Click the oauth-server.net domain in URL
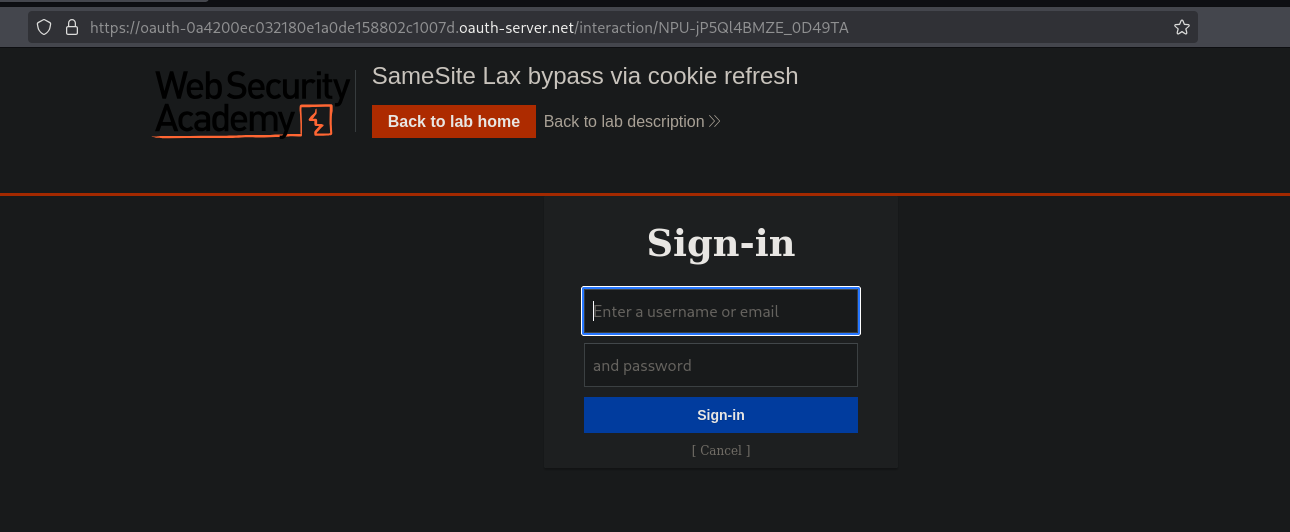Screen dimensions: 1290x532 click(523, 28)
